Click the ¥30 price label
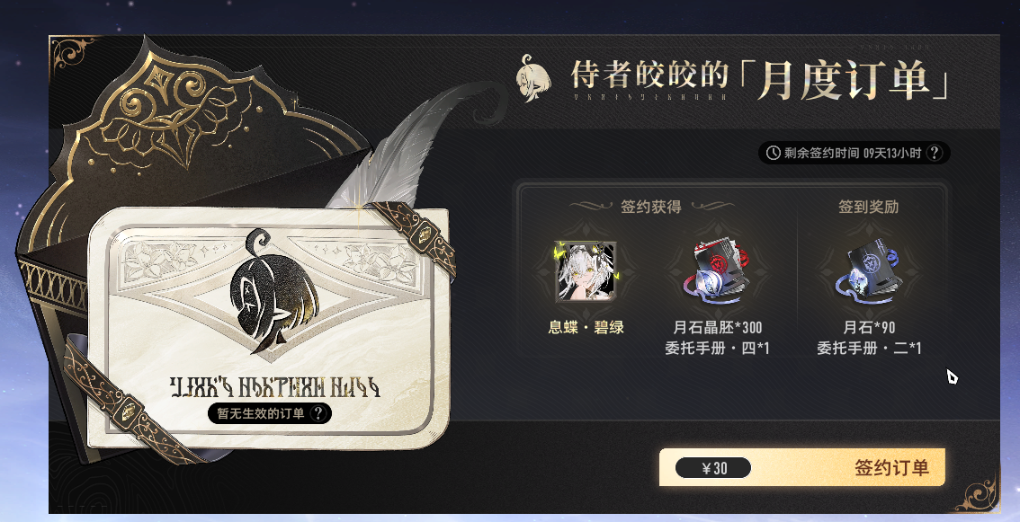 click(713, 468)
